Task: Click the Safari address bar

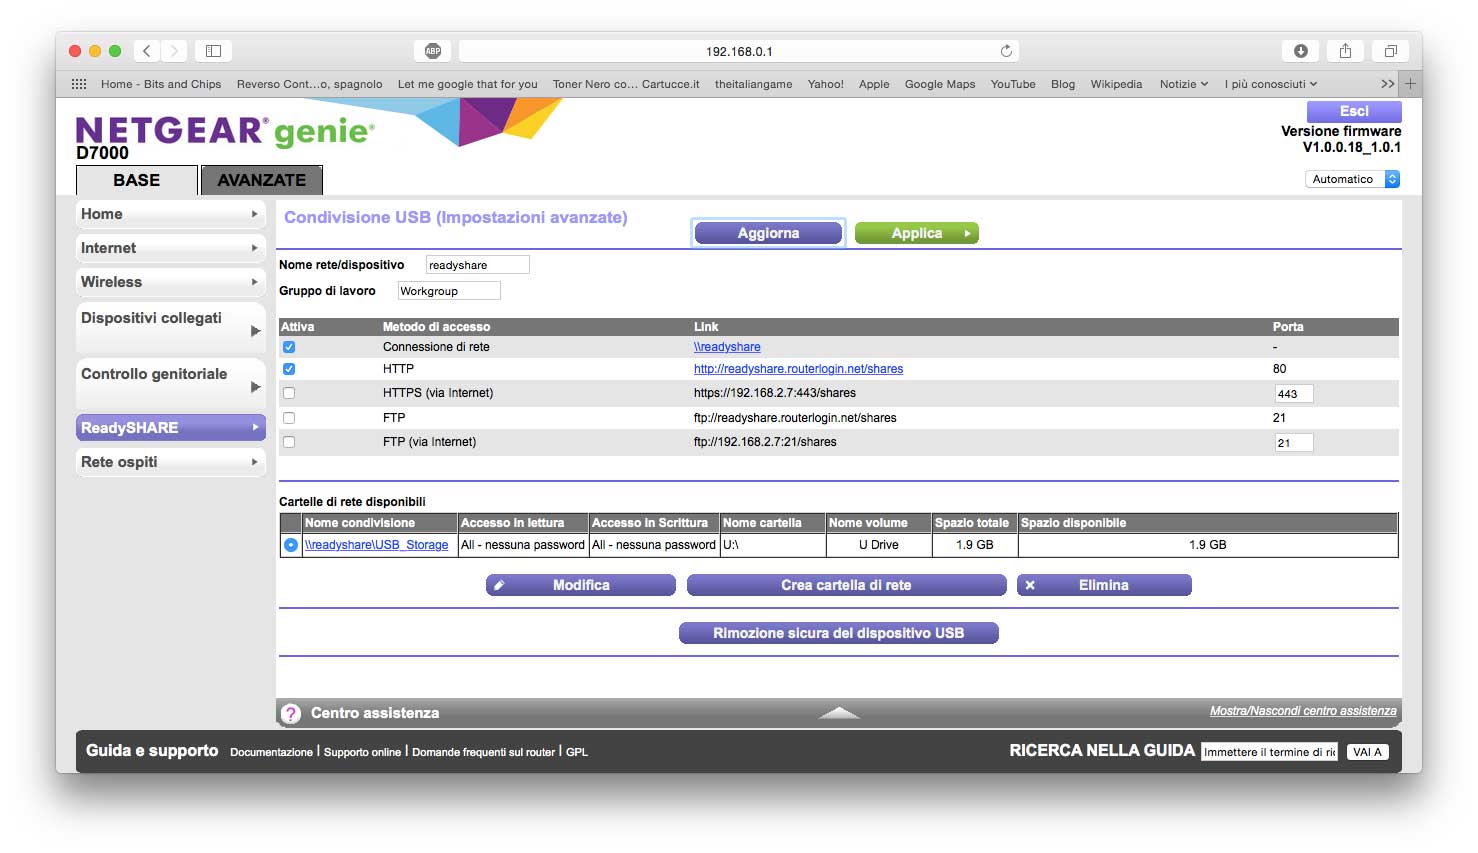Action: click(x=739, y=51)
